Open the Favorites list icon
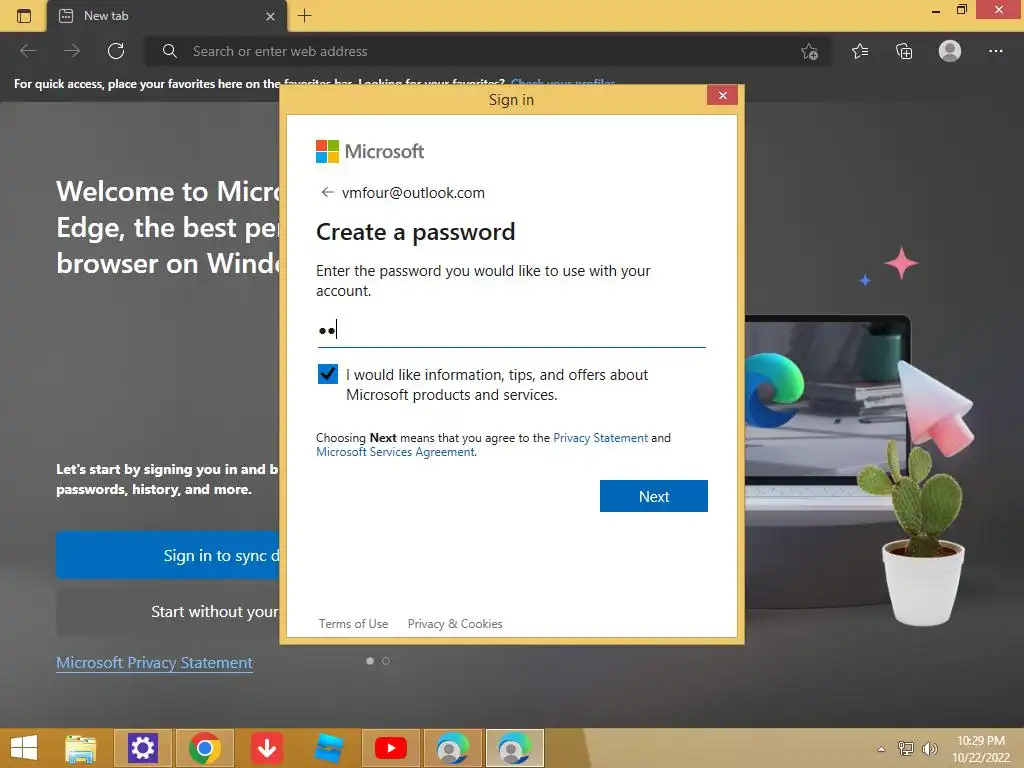The height and width of the screenshot is (768, 1024). 860,51
